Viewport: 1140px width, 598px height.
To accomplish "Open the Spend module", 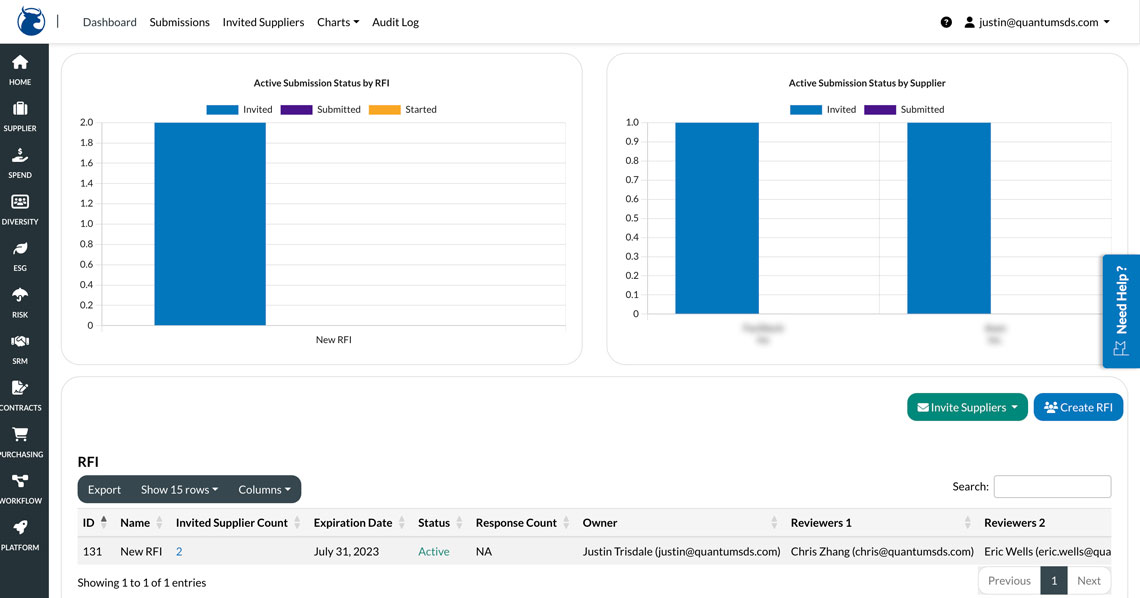I will [19, 161].
